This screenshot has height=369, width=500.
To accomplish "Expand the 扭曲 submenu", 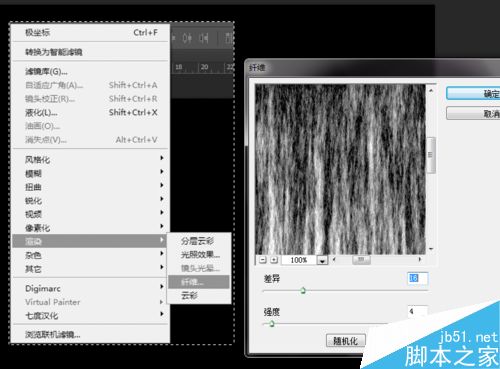I will coord(91,187).
